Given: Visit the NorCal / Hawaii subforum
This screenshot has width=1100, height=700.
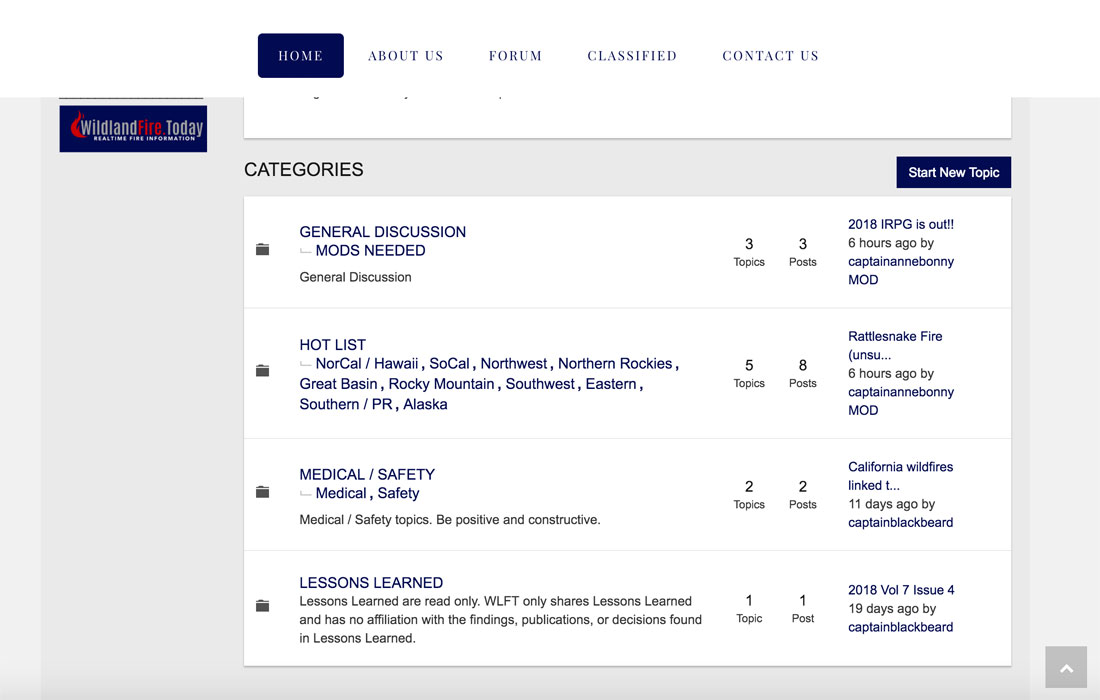Looking at the screenshot, I should click(x=366, y=364).
